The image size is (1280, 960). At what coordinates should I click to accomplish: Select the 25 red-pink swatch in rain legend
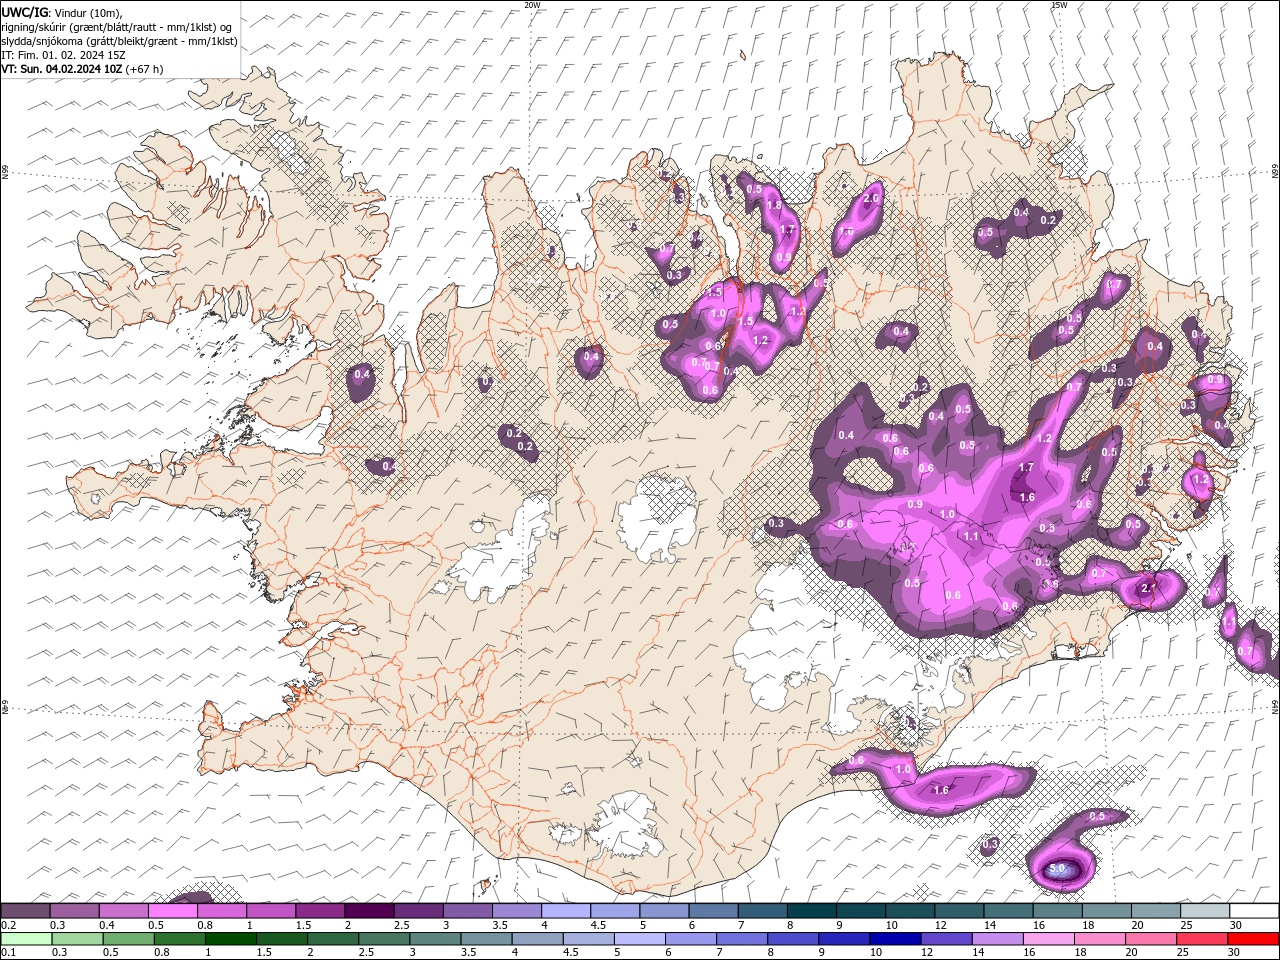pos(1202,938)
